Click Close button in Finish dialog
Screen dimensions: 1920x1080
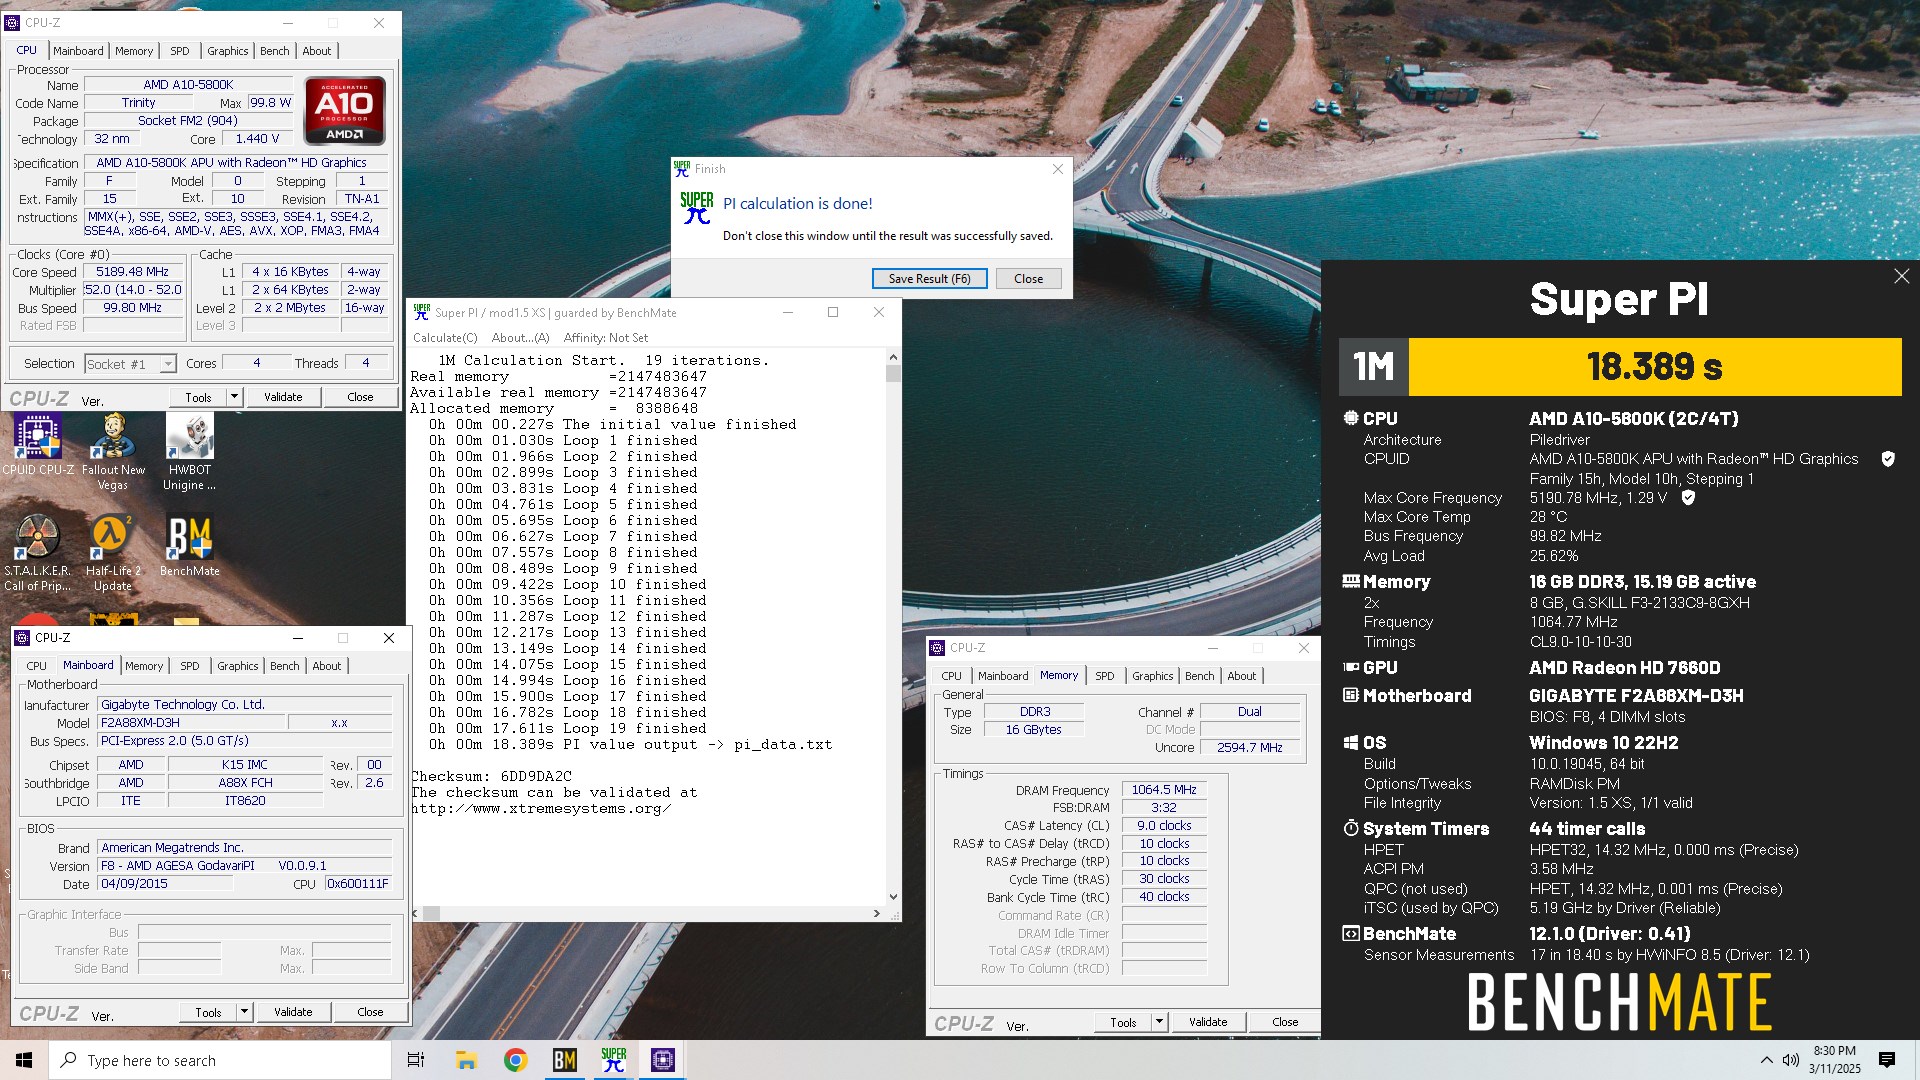point(1028,279)
